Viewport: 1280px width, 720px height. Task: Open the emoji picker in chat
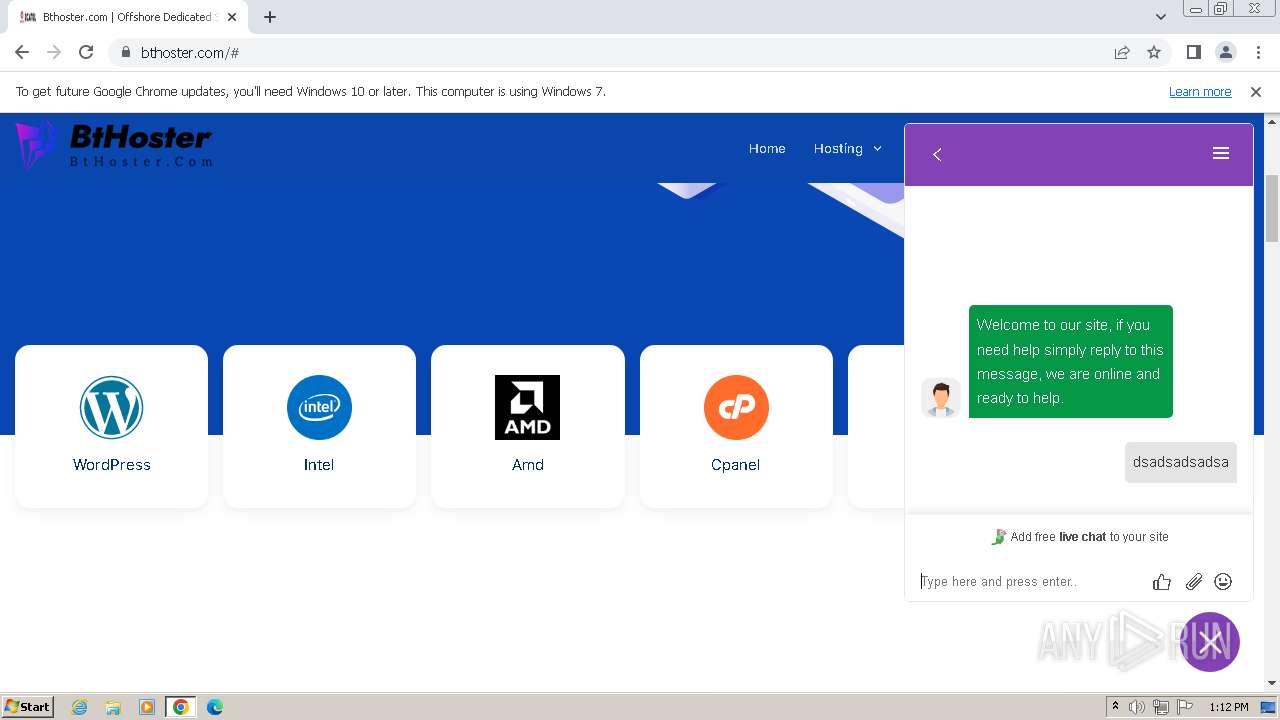1223,581
